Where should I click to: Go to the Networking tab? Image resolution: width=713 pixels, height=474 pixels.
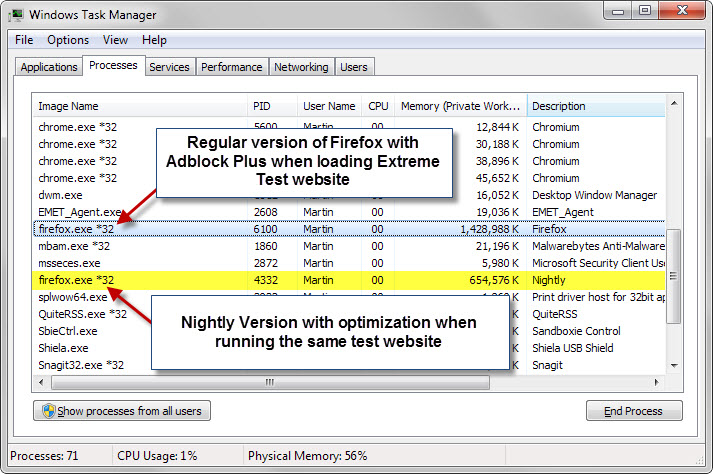tap(301, 67)
